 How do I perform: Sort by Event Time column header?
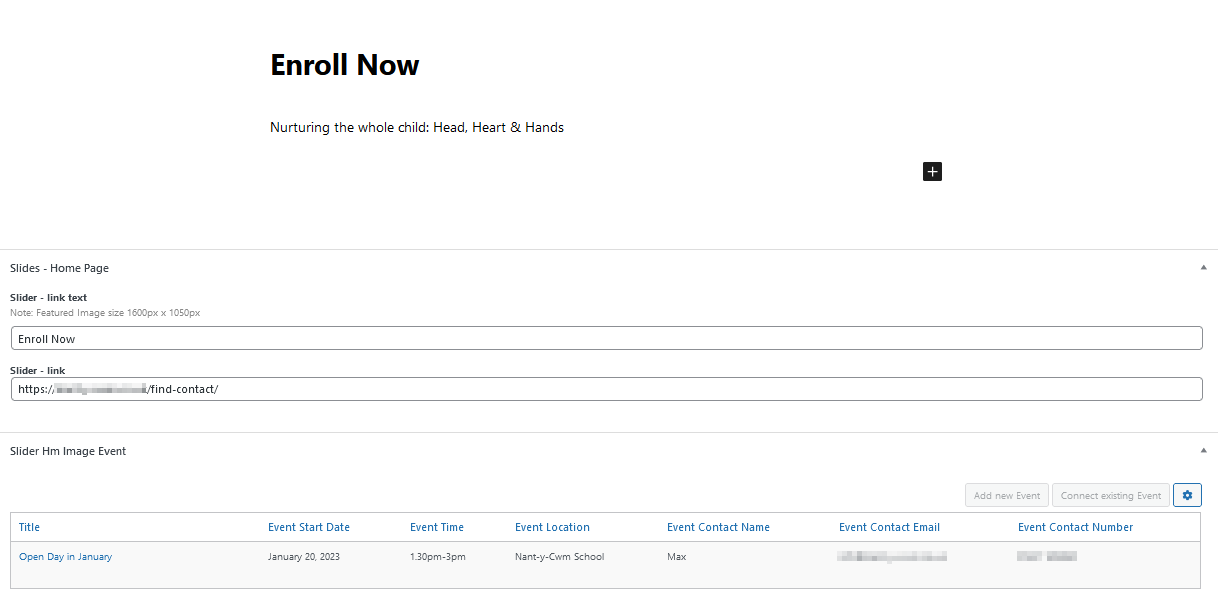click(437, 527)
